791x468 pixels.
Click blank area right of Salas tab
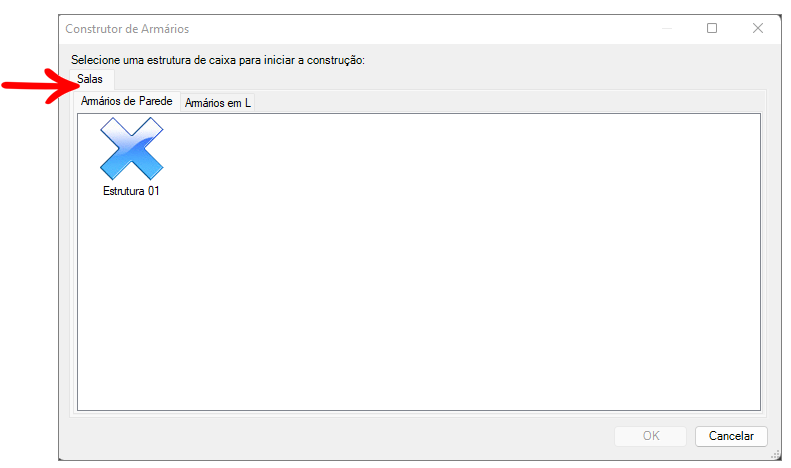pyautogui.click(x=400, y=78)
